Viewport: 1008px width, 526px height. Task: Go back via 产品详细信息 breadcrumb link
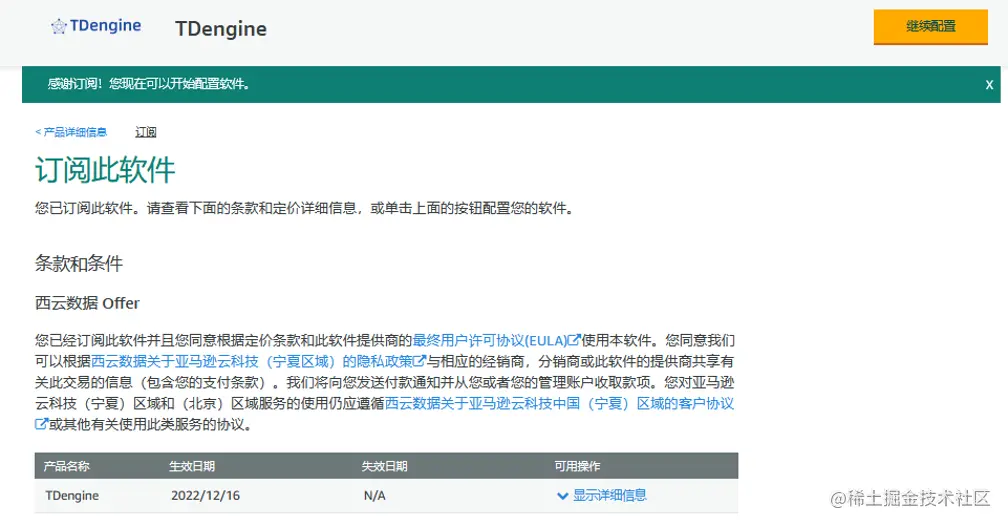tap(71, 132)
